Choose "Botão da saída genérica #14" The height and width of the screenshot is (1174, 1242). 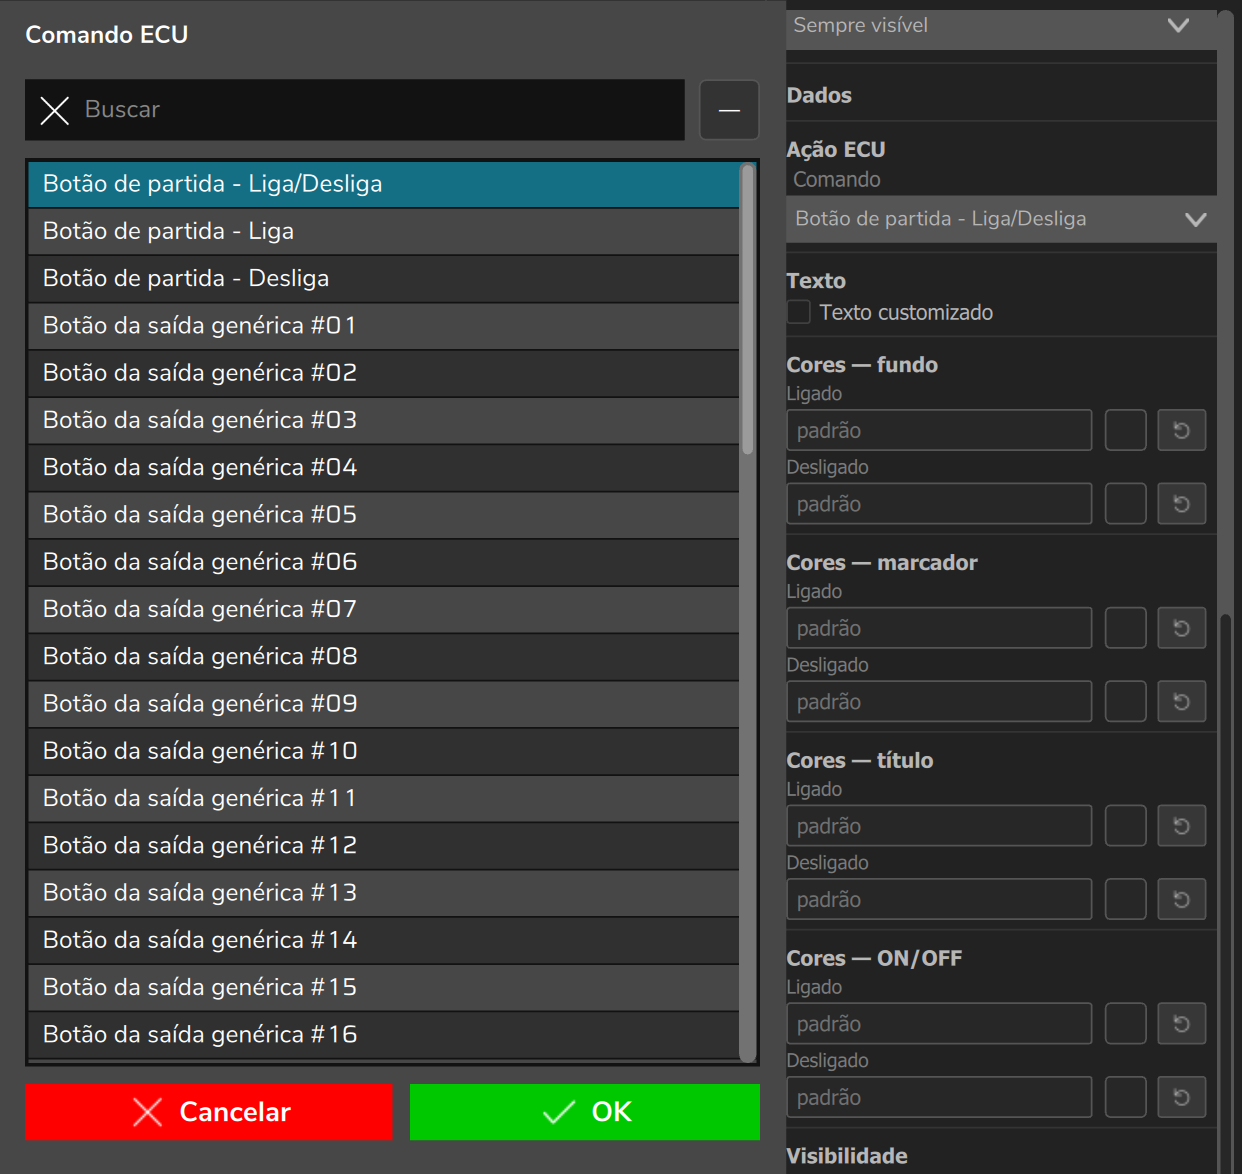tap(383, 940)
